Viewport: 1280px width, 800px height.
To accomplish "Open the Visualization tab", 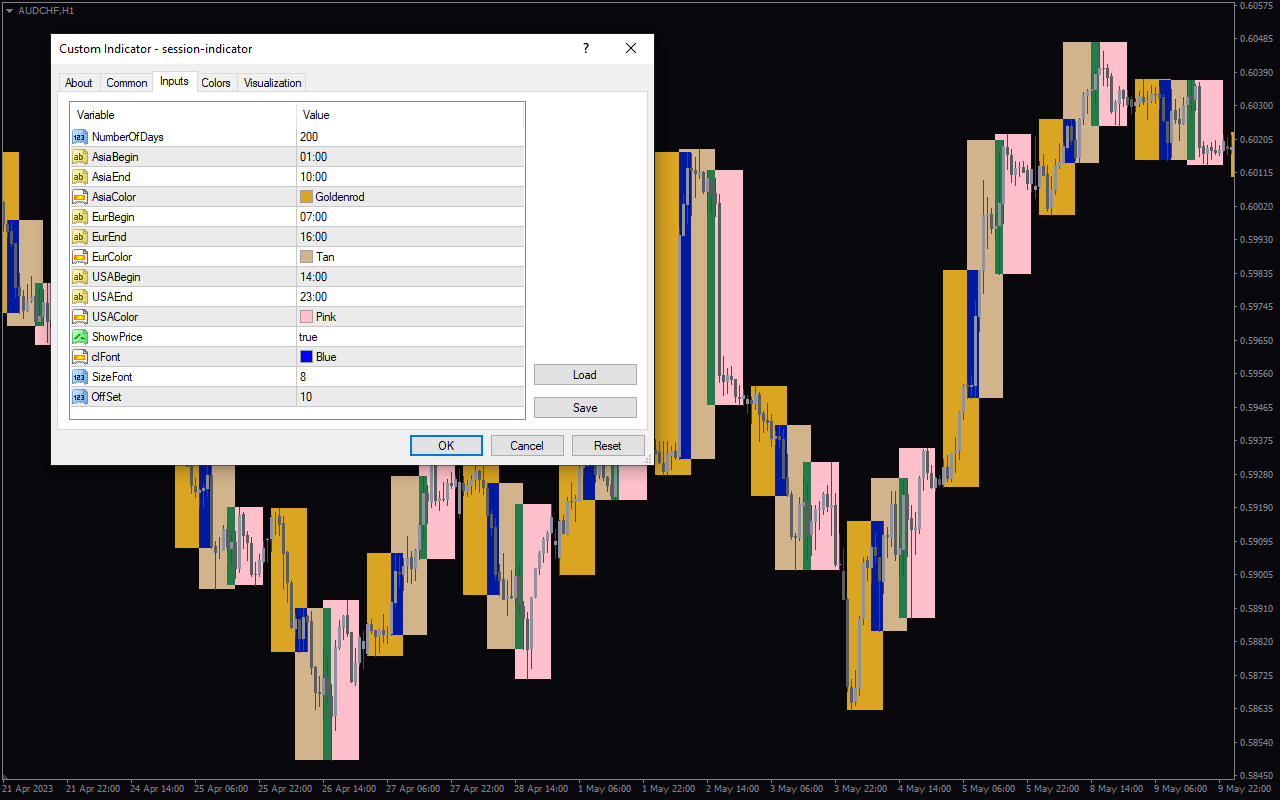I will (x=272, y=83).
